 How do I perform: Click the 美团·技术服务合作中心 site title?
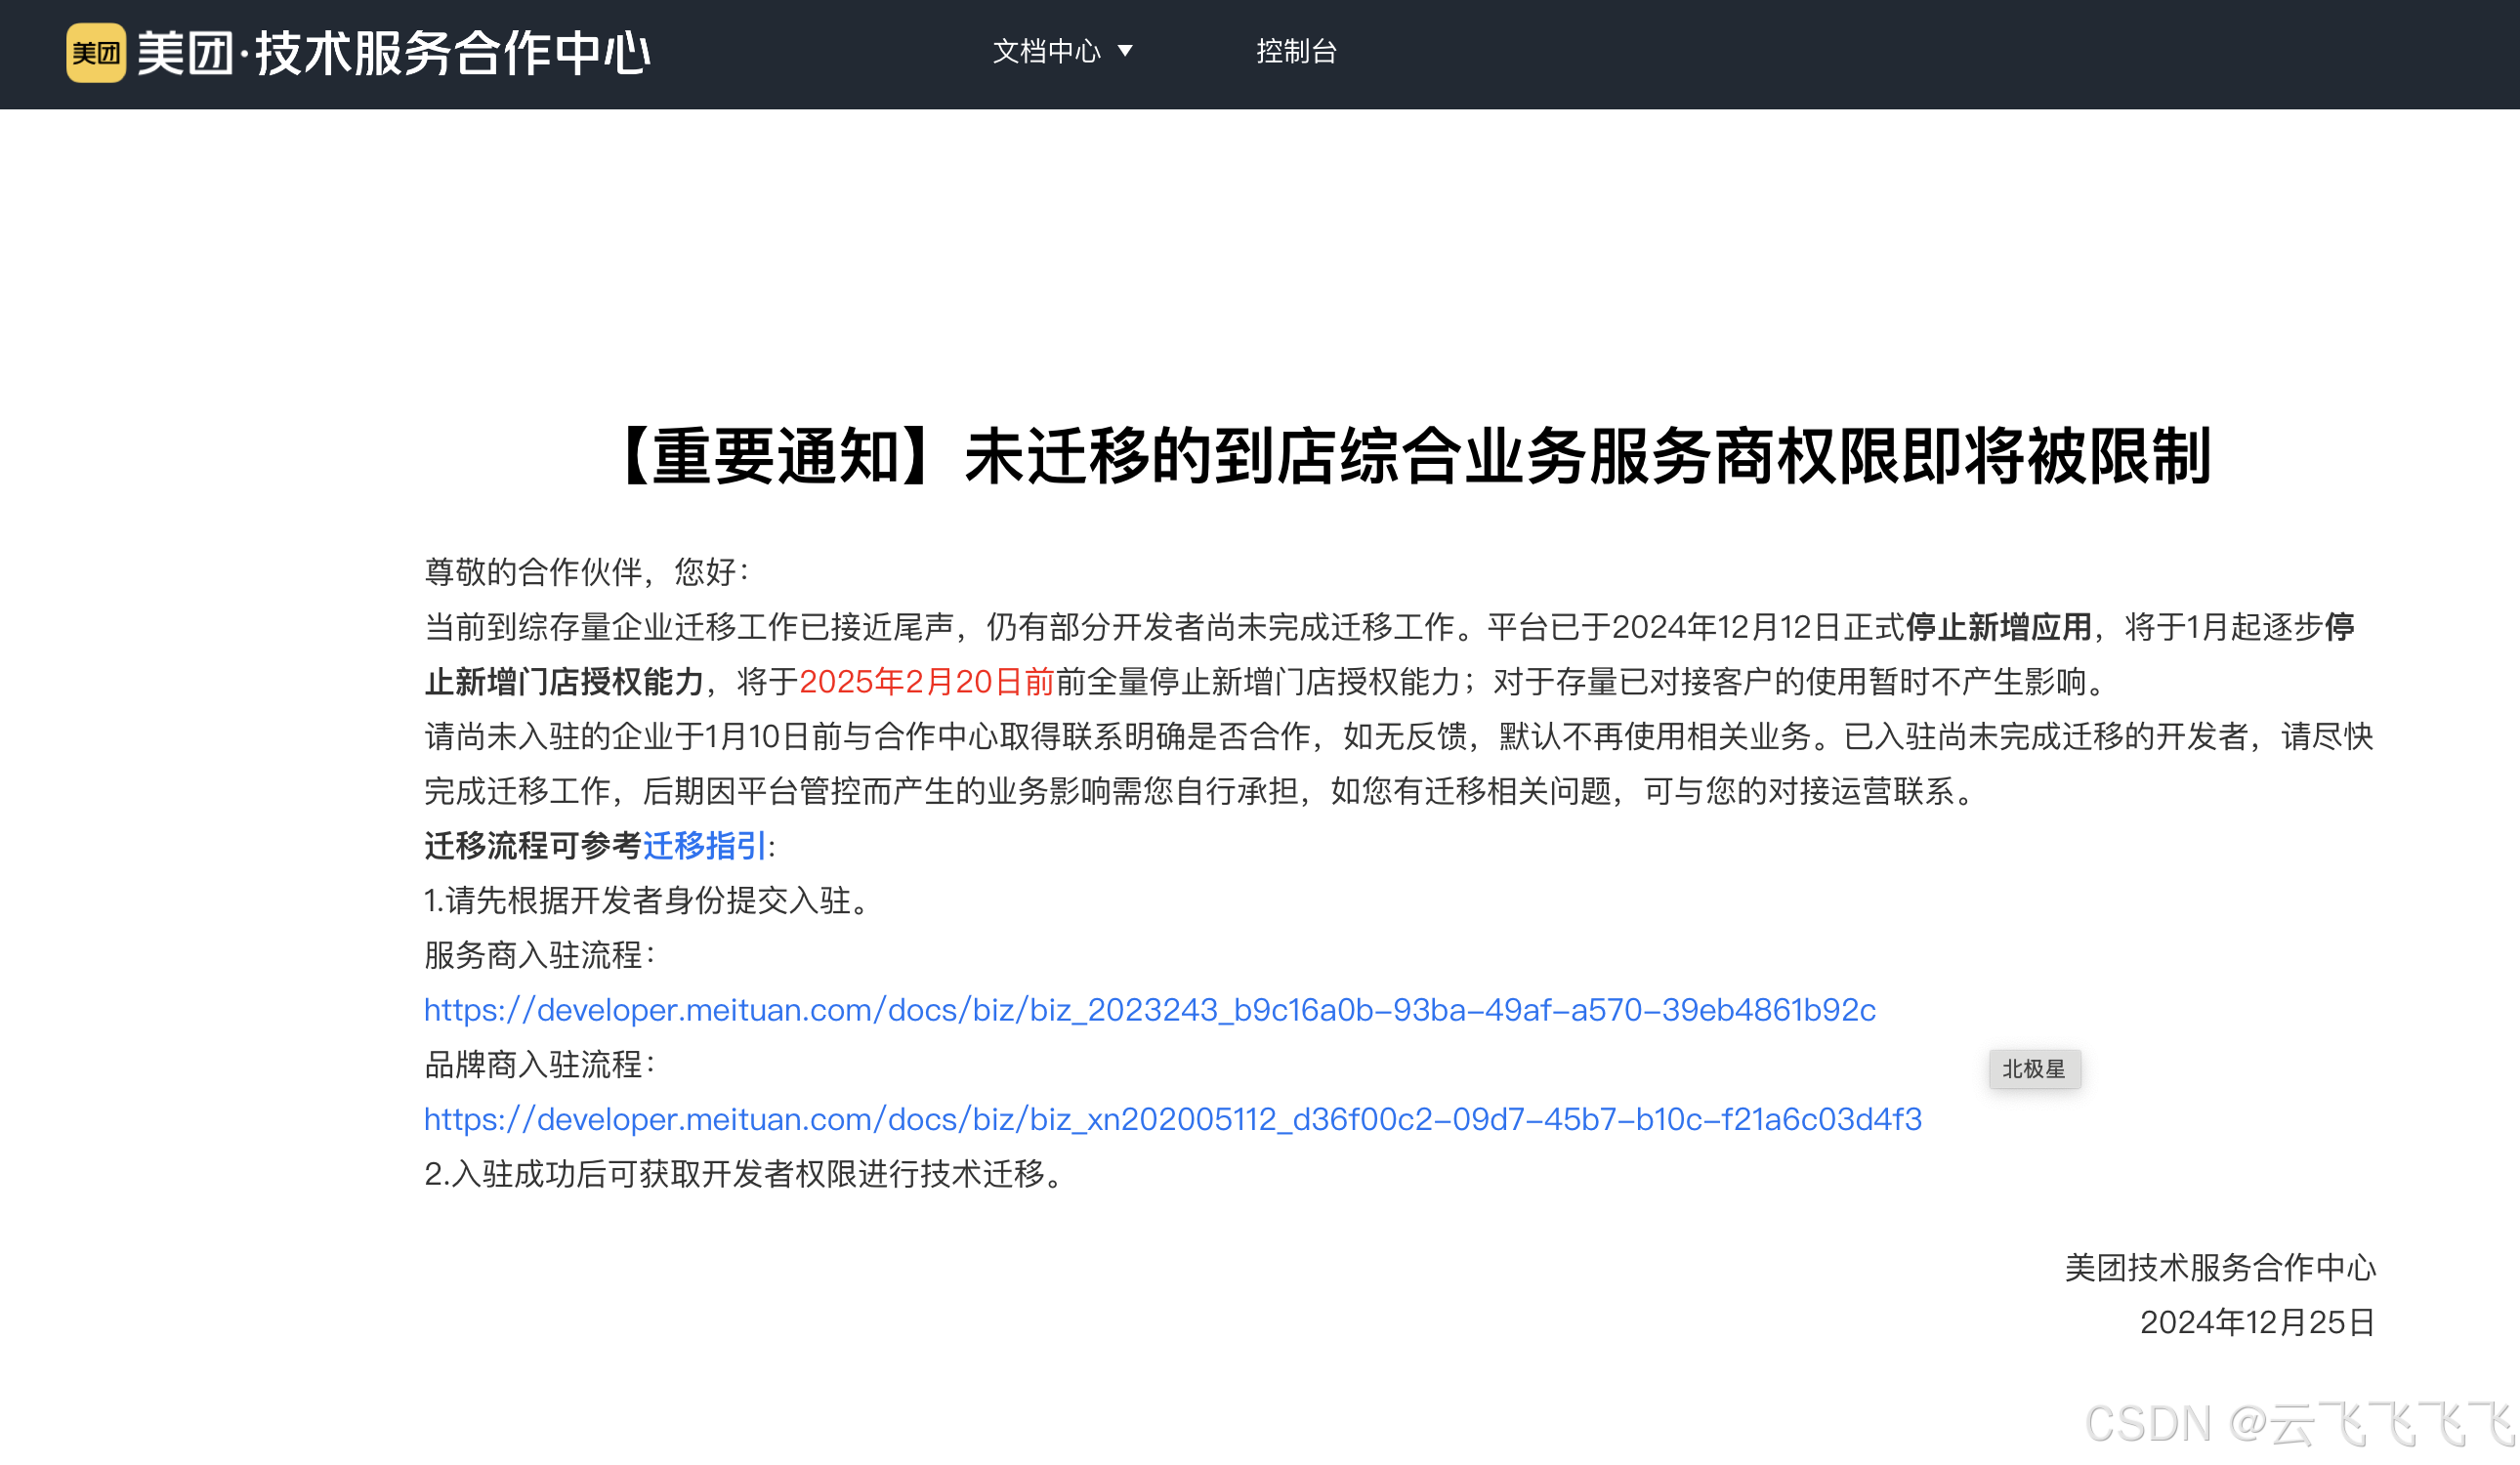393,53
